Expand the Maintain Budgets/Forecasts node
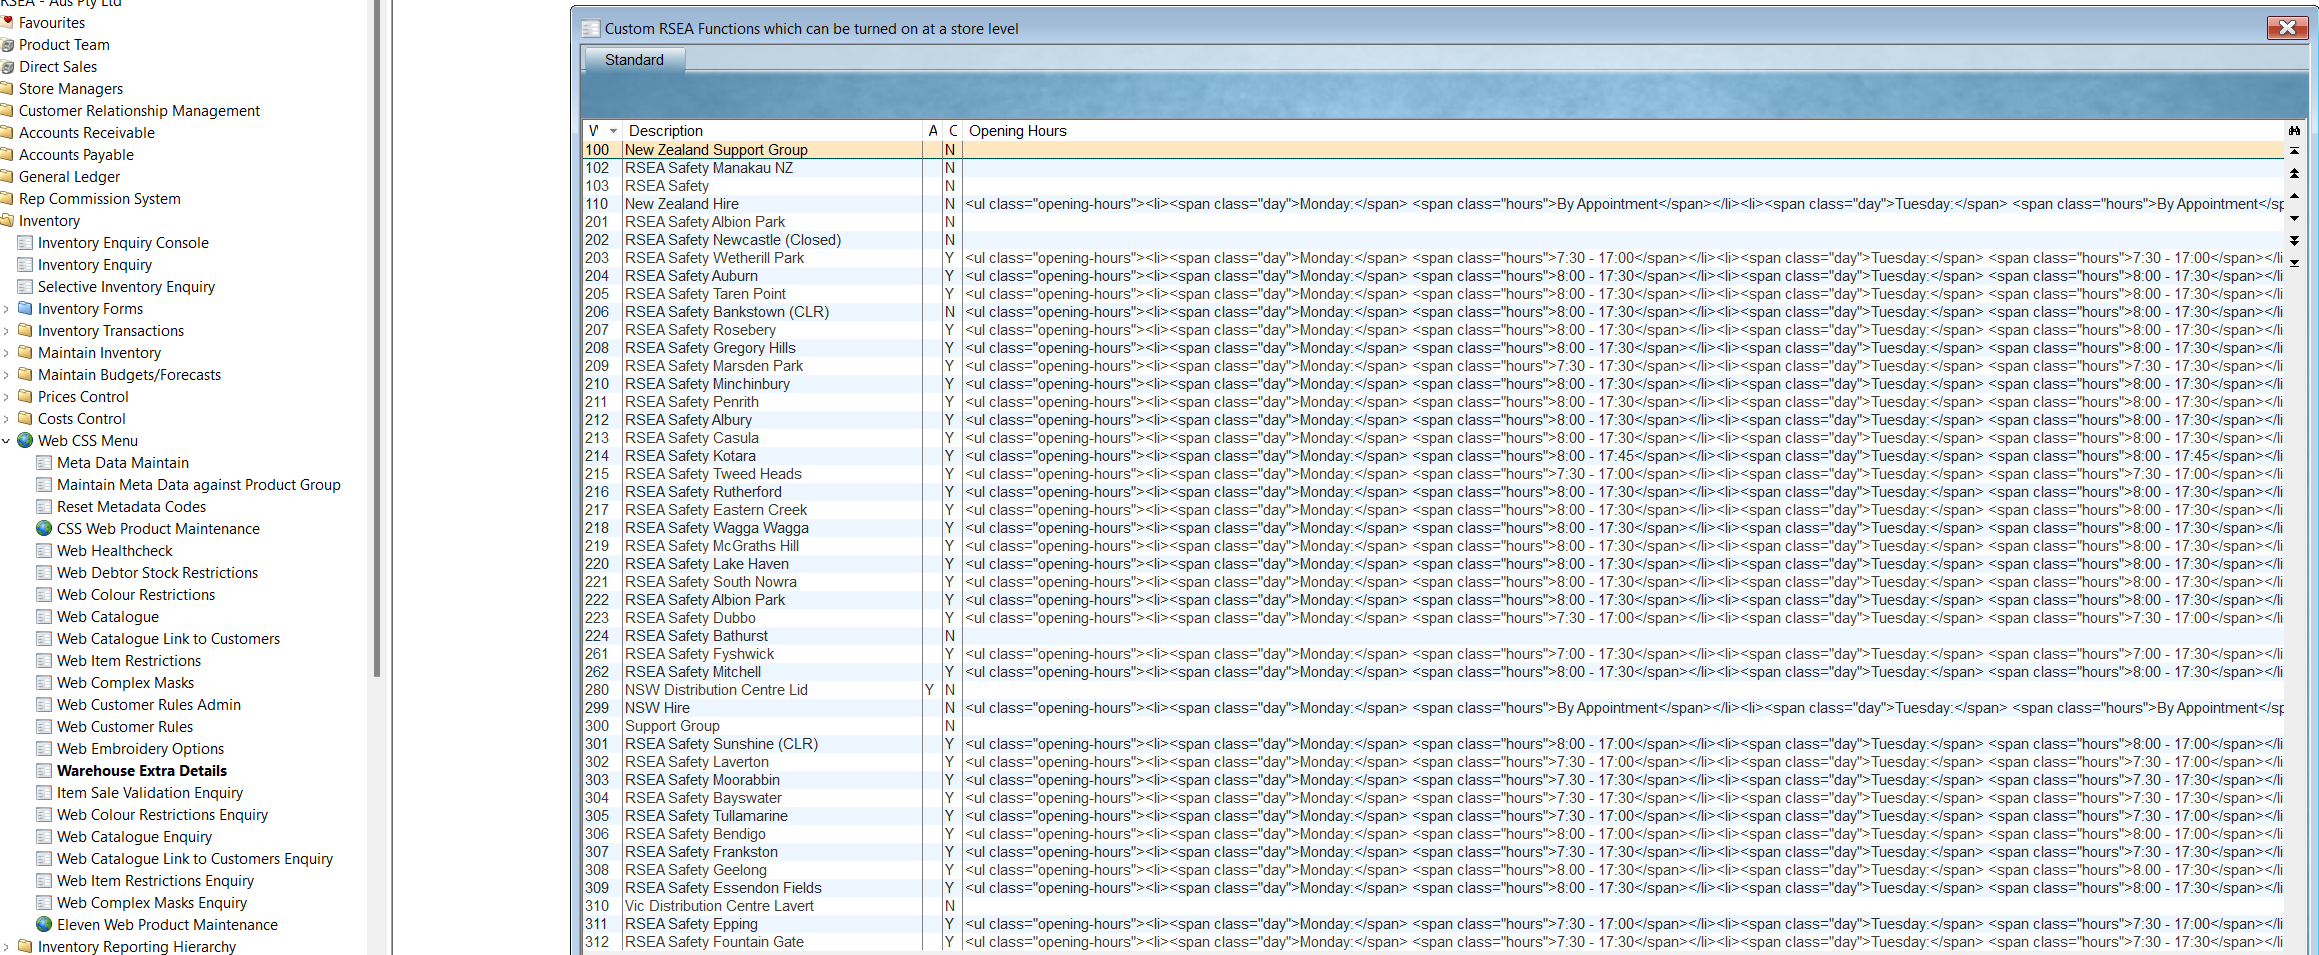 click(x=6, y=375)
